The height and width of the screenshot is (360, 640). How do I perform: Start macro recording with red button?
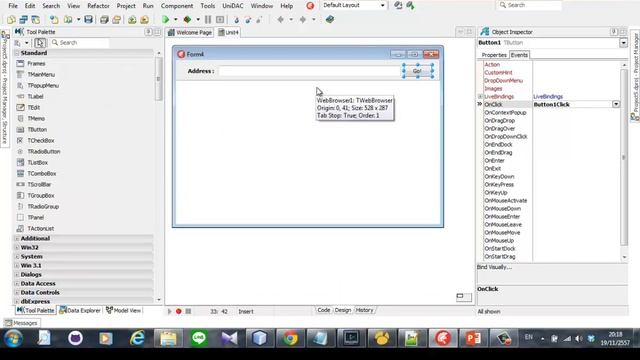tap(178, 311)
